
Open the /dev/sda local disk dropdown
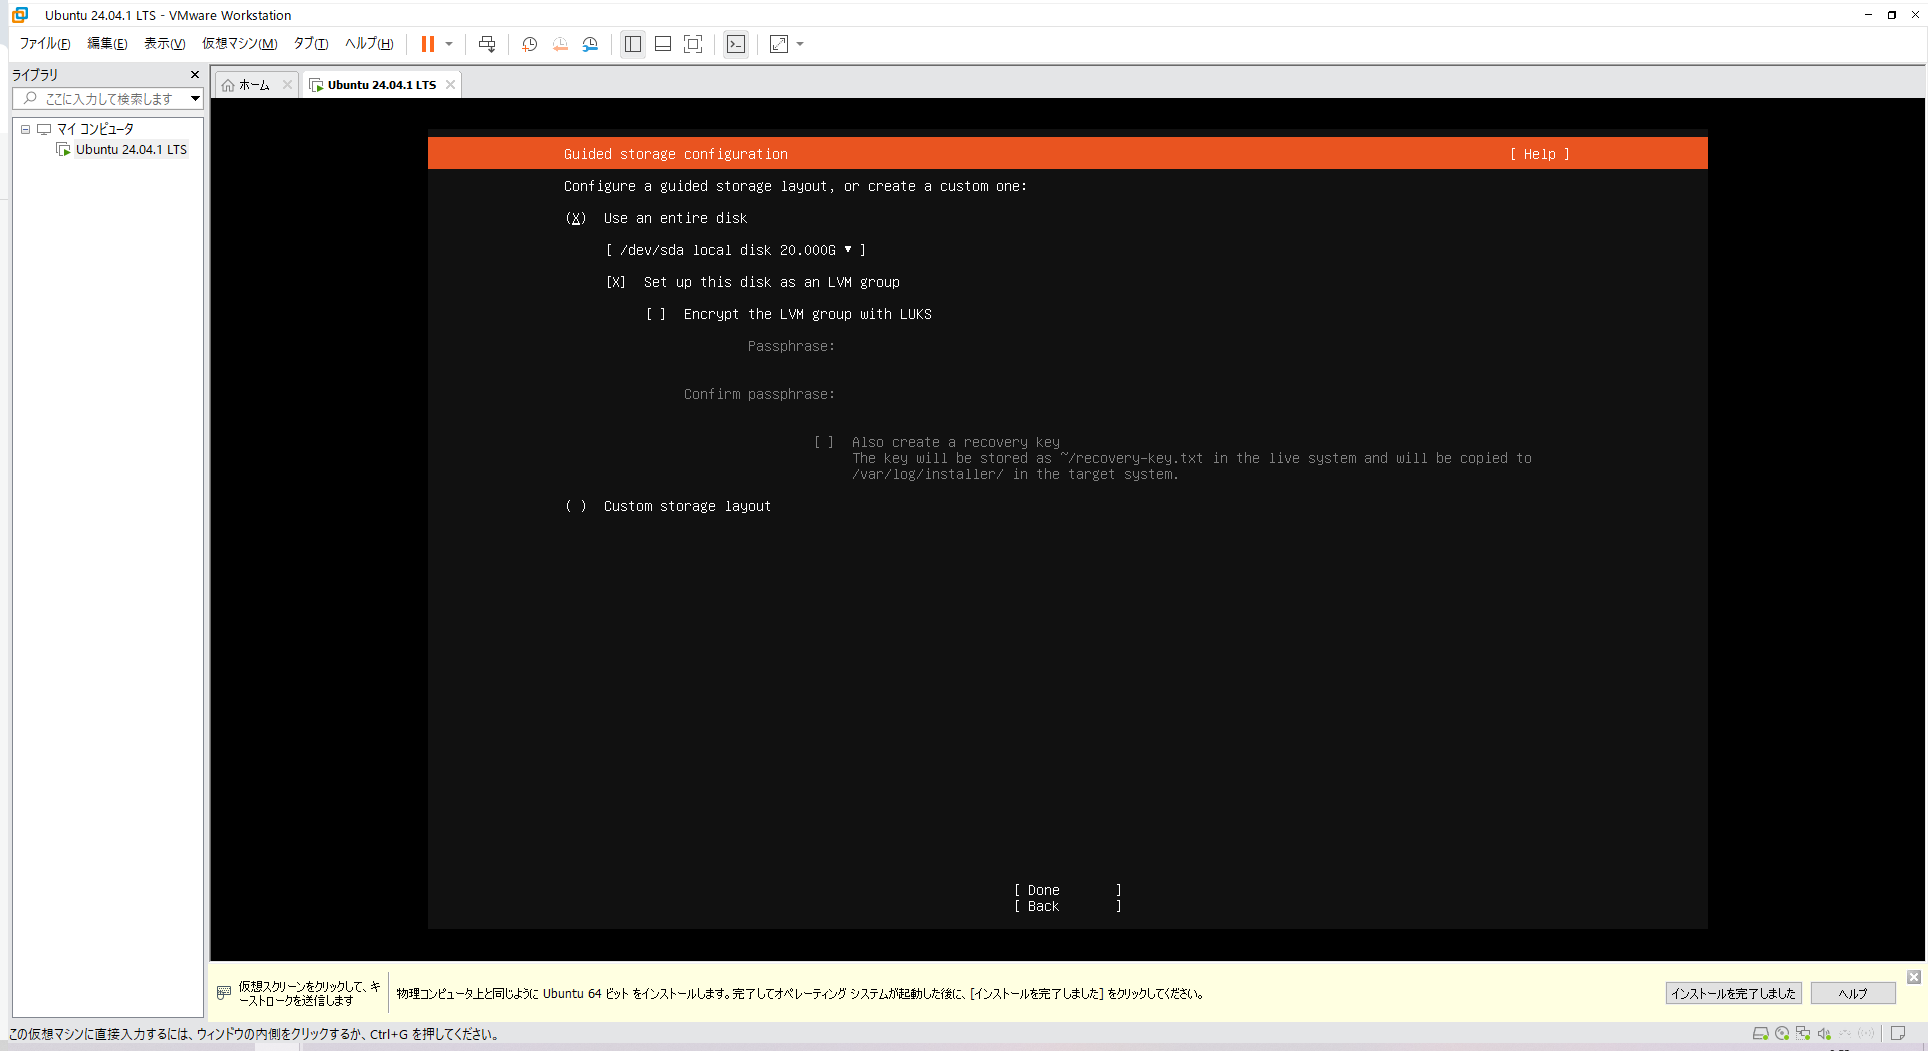[736, 250]
